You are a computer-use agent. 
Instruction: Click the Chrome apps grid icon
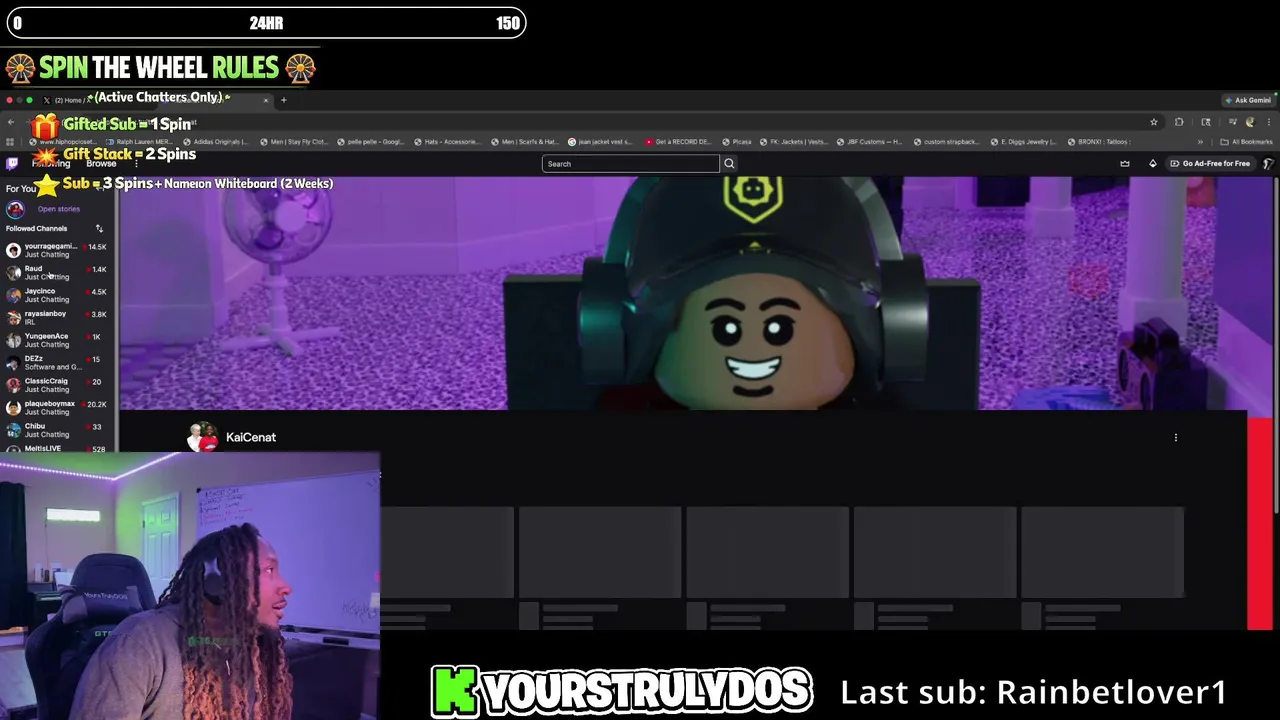tap(10, 142)
